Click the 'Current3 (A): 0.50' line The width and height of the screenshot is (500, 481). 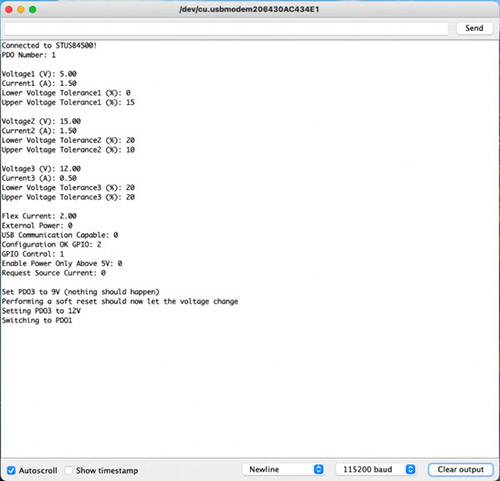[39, 178]
